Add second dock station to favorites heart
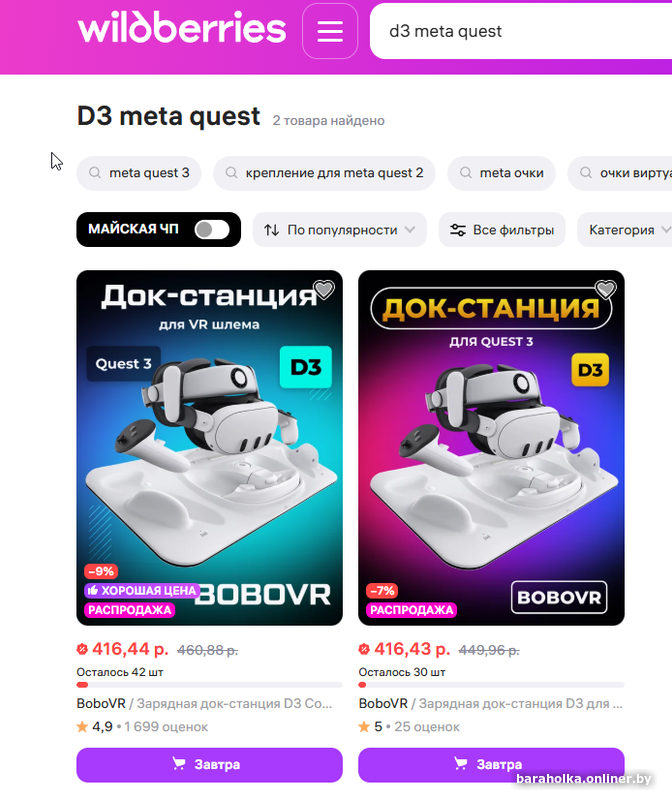This screenshot has width=672, height=800. (x=605, y=289)
